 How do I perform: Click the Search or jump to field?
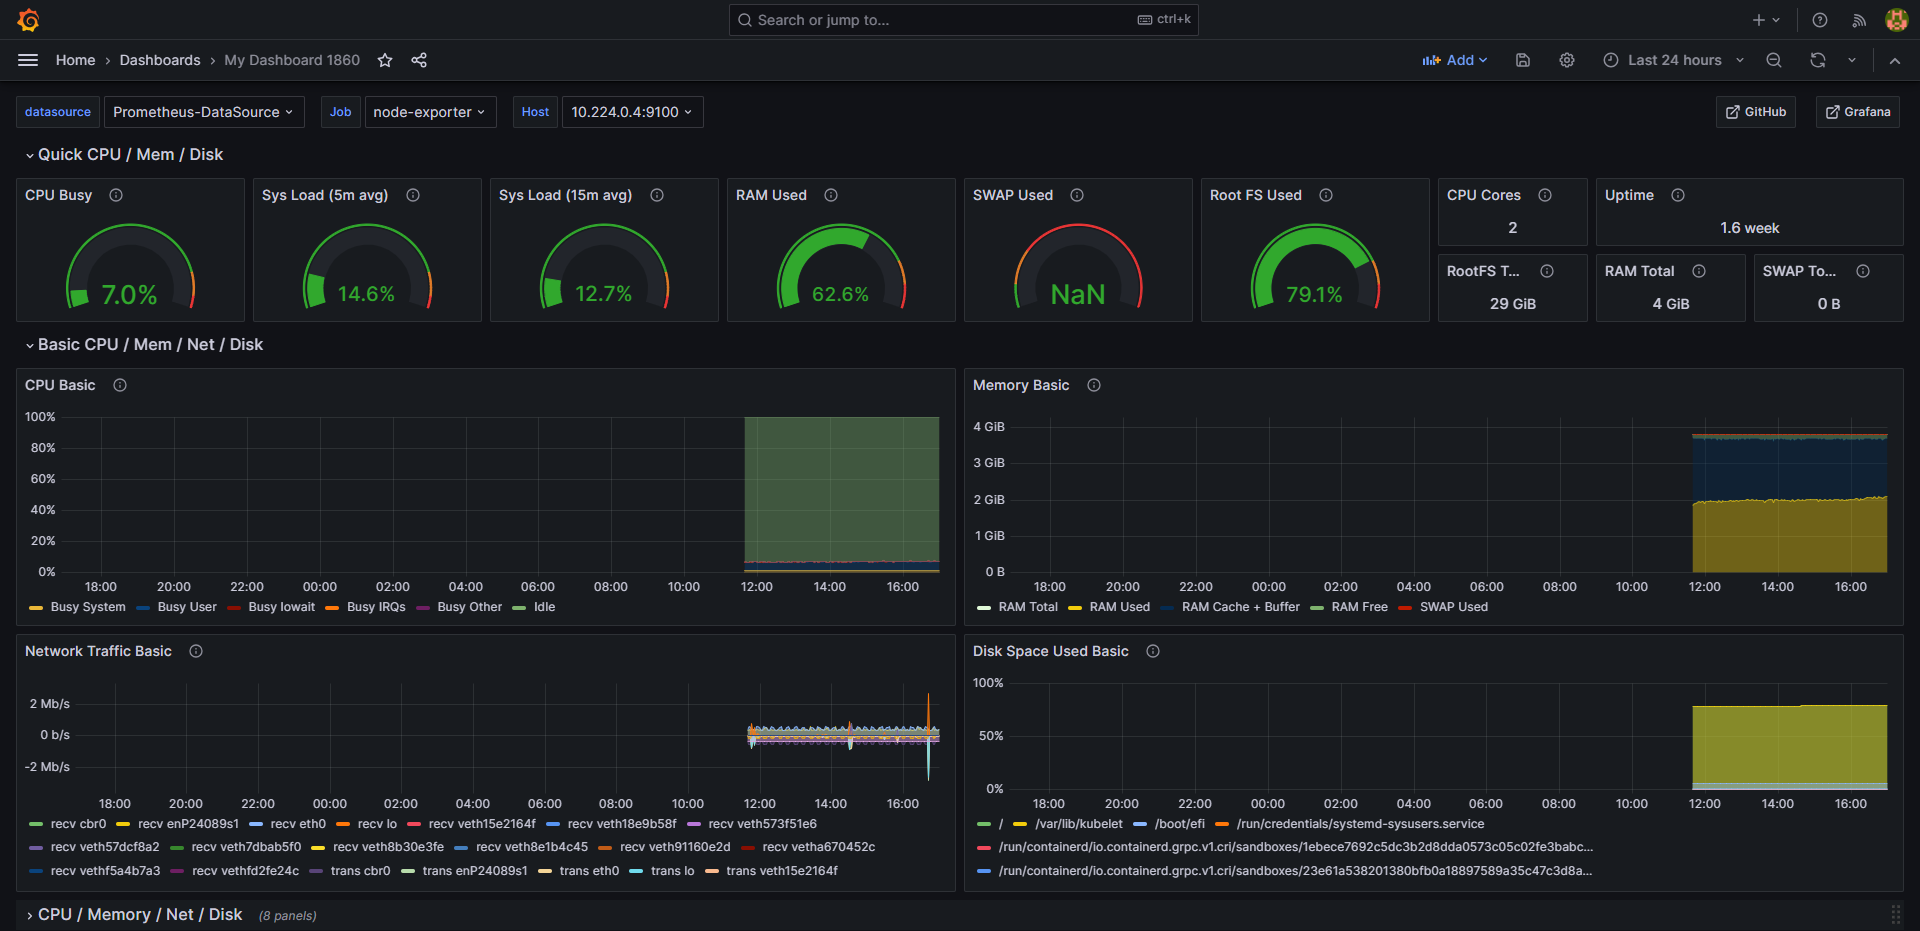(964, 20)
